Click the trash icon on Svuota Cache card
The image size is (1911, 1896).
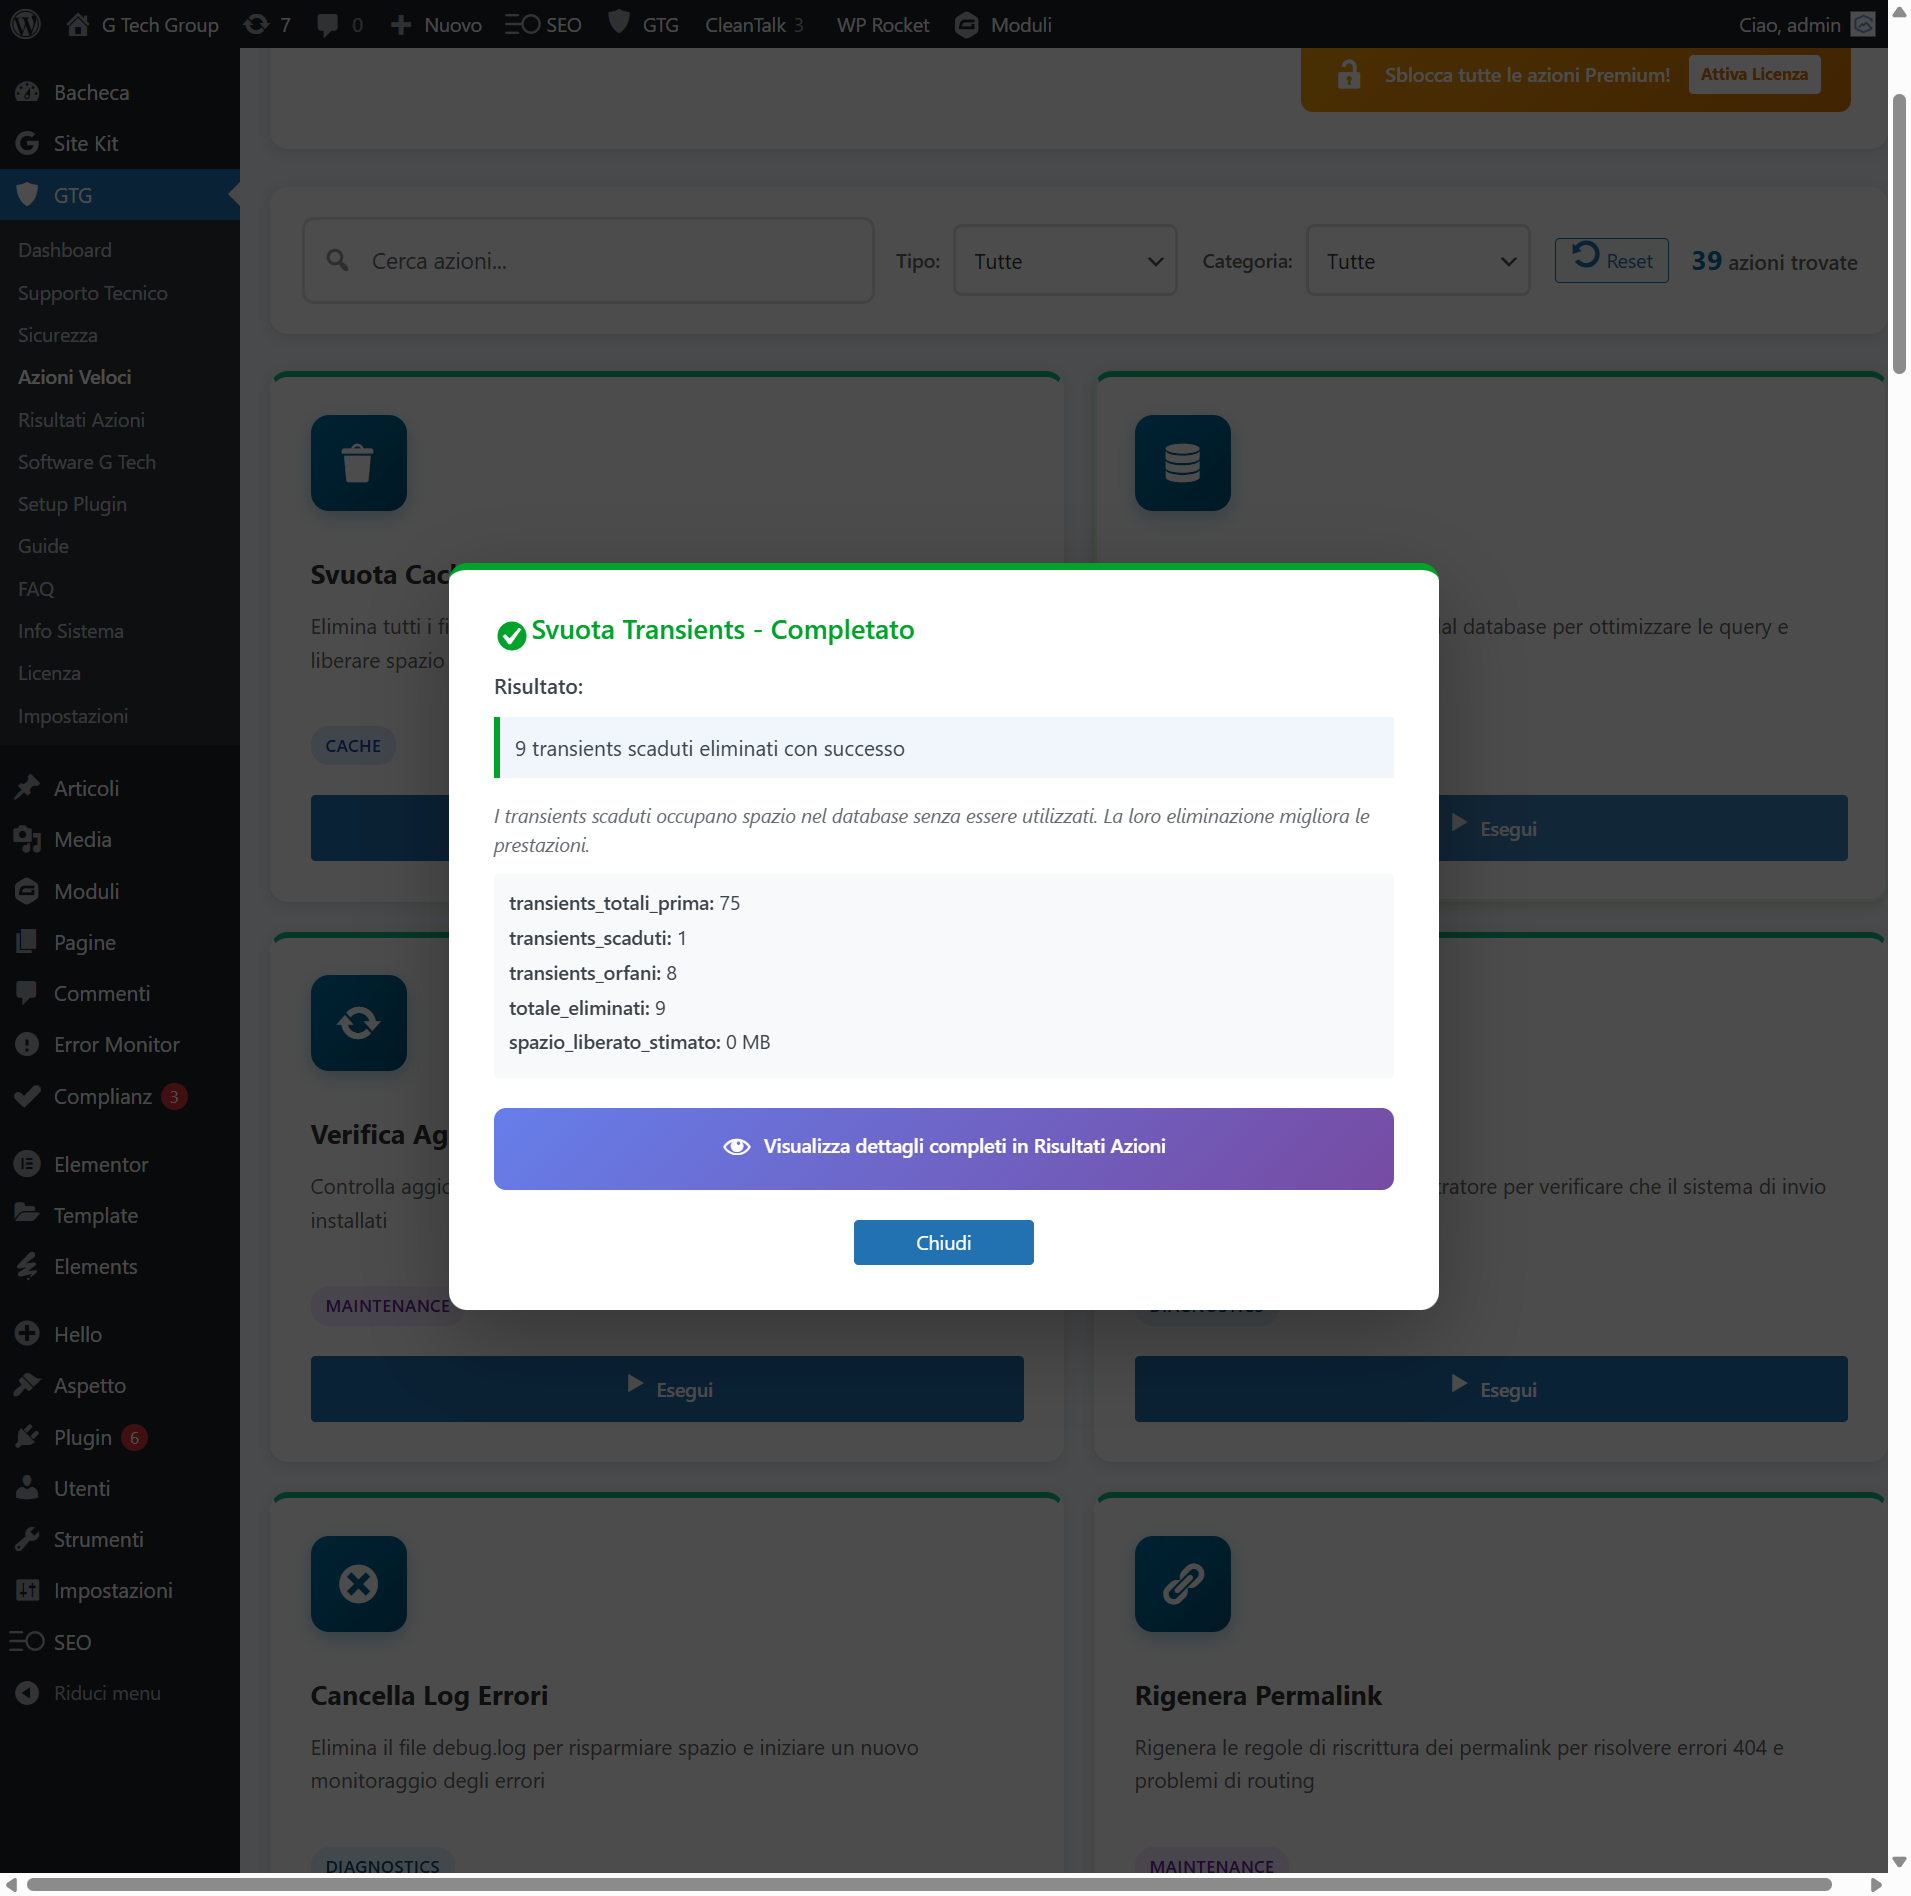tap(358, 463)
